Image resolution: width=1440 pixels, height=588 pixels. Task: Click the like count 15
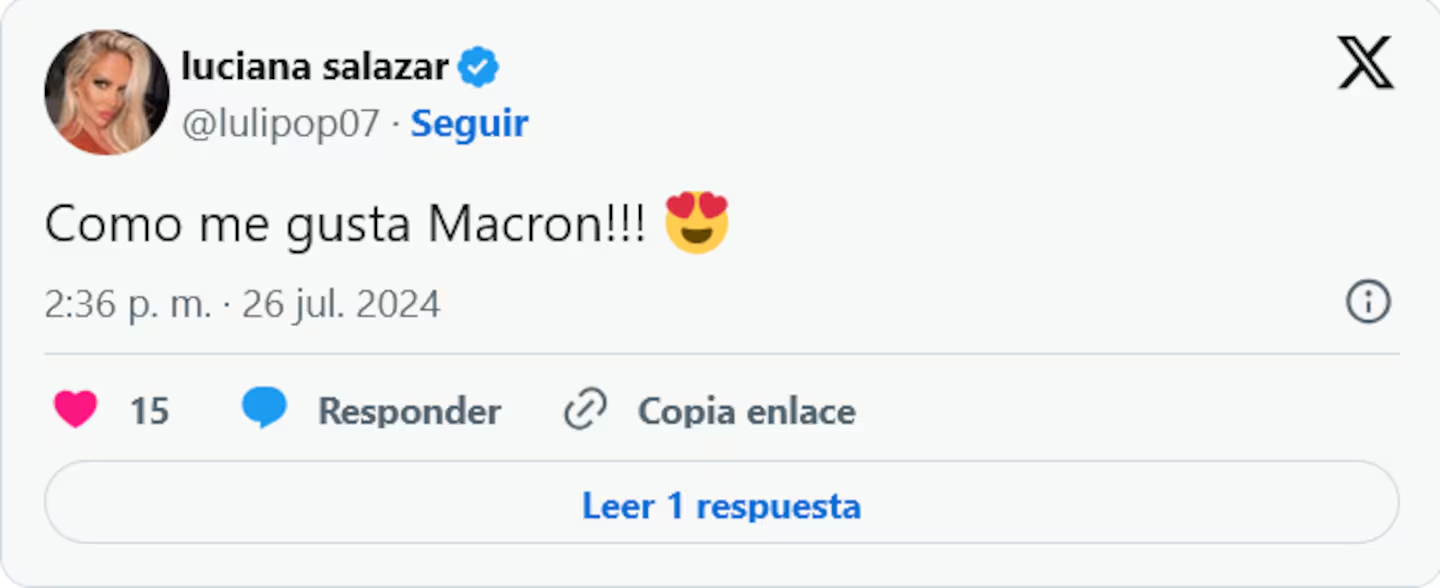click(x=149, y=411)
